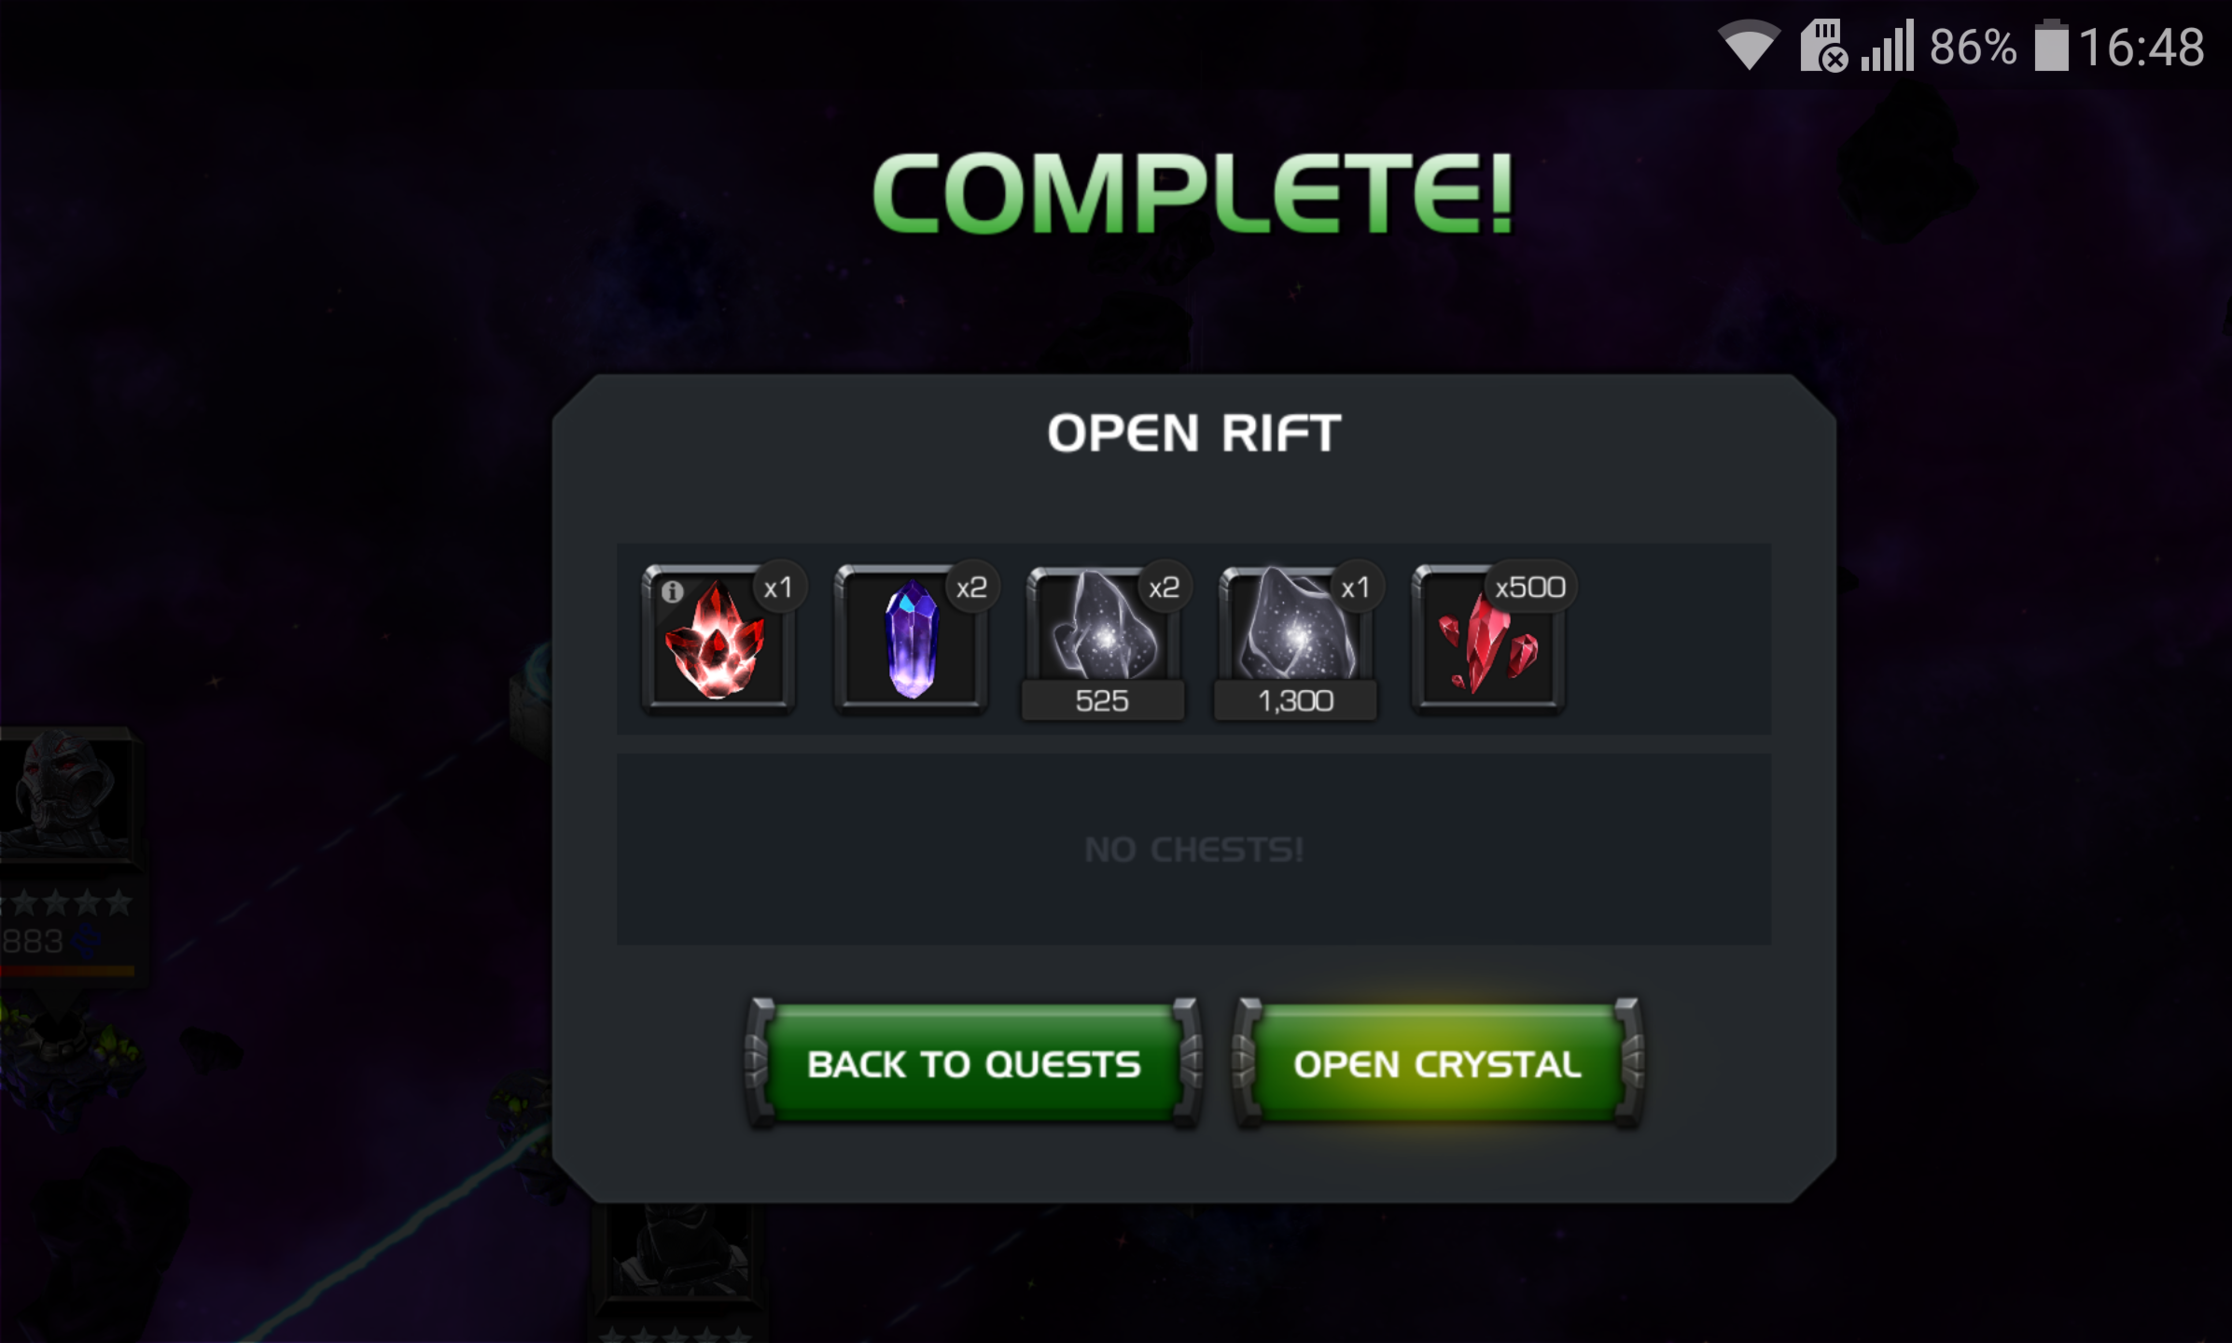
Task: Click Open Crystal button
Action: 1438,1064
